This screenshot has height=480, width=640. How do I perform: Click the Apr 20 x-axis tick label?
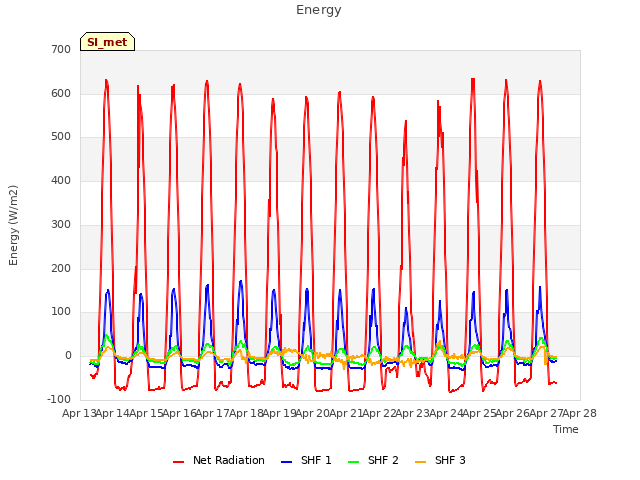(313, 413)
